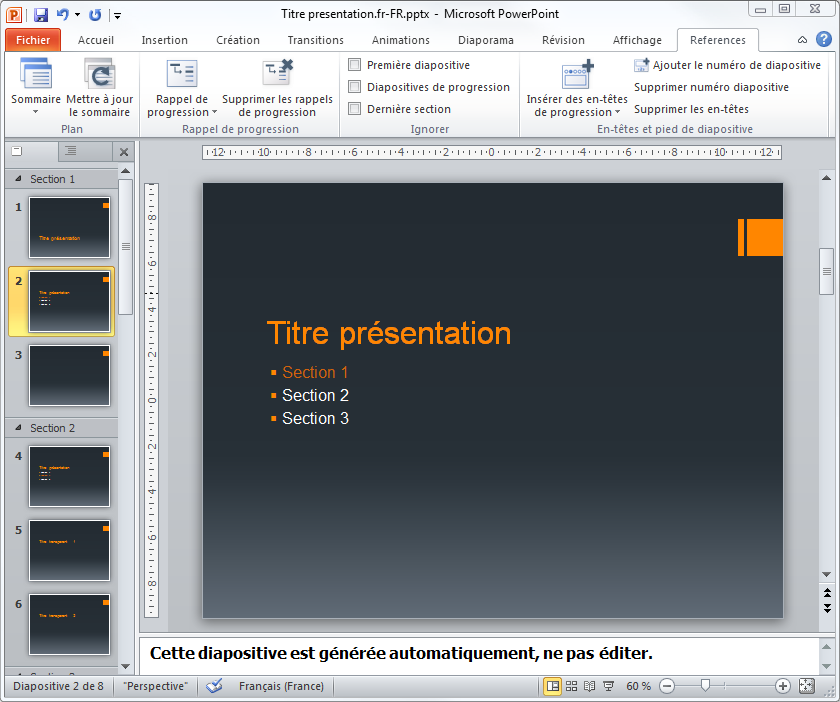Select the References tab
The height and width of the screenshot is (702, 840).
717,40
